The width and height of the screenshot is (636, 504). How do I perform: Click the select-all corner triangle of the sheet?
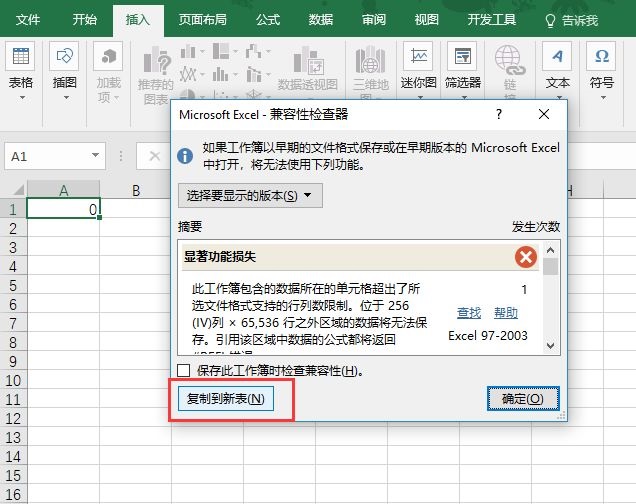pos(18,189)
